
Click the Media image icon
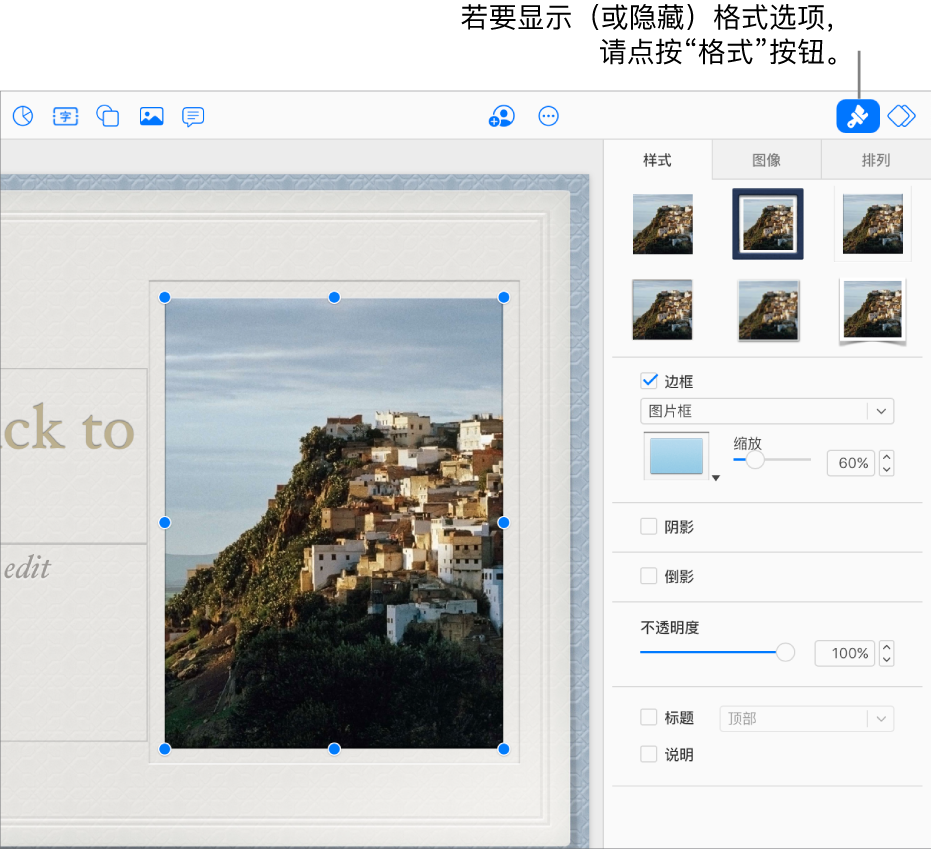pyautogui.click(x=151, y=116)
